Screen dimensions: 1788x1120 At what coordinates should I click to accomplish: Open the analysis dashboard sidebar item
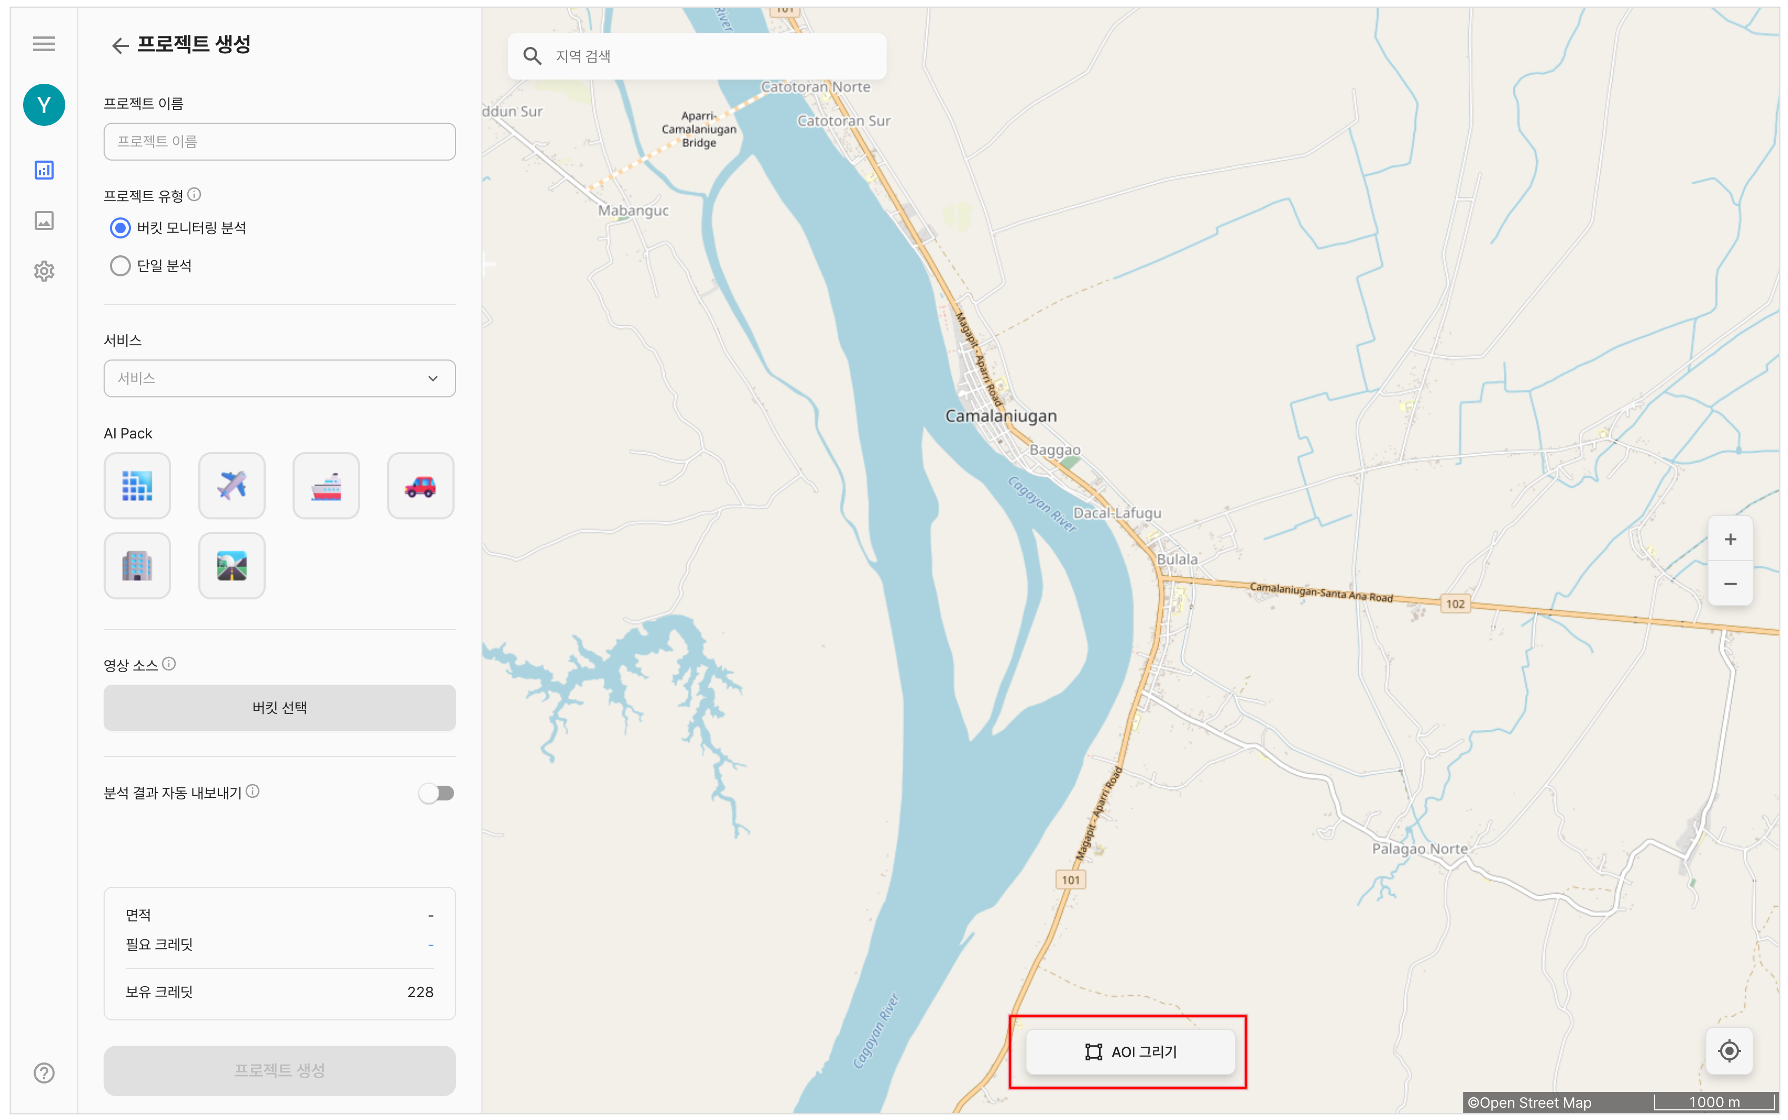tap(44, 170)
